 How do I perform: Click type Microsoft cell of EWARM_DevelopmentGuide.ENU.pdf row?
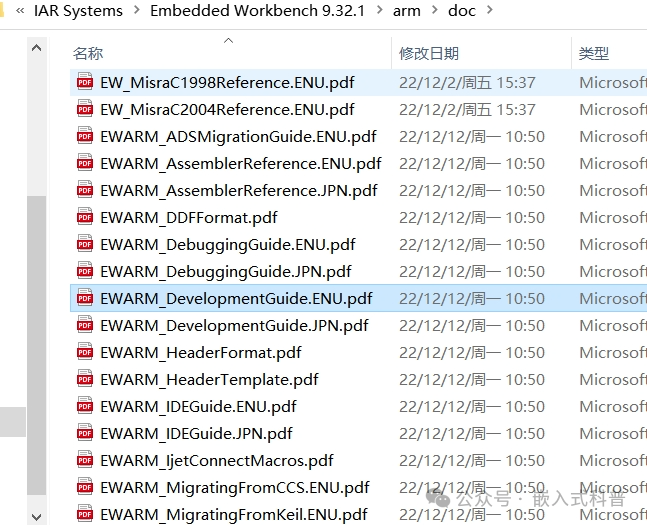point(613,299)
